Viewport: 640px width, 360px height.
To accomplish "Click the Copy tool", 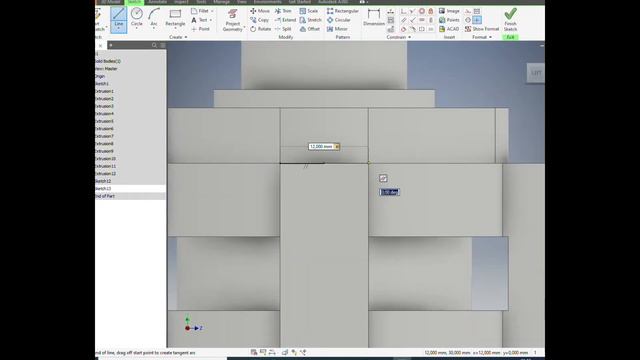I will pyautogui.click(x=259, y=20).
